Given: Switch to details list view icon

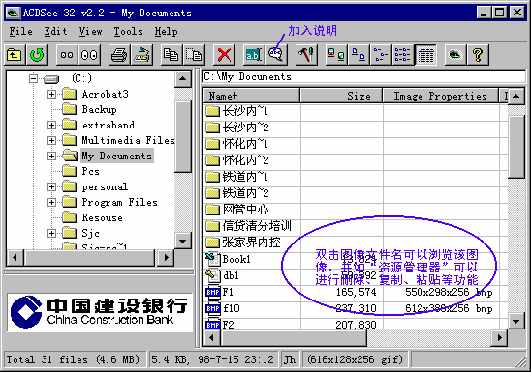Looking at the screenshot, I should pyautogui.click(x=426, y=55).
